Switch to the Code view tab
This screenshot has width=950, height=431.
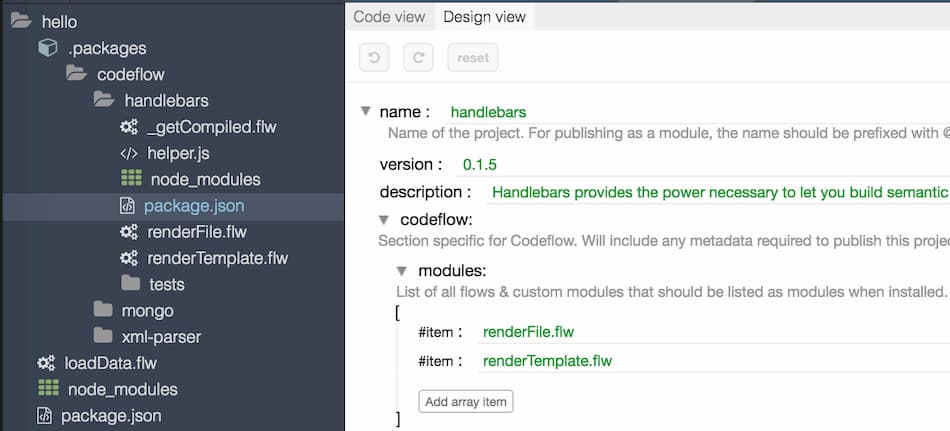tap(390, 17)
